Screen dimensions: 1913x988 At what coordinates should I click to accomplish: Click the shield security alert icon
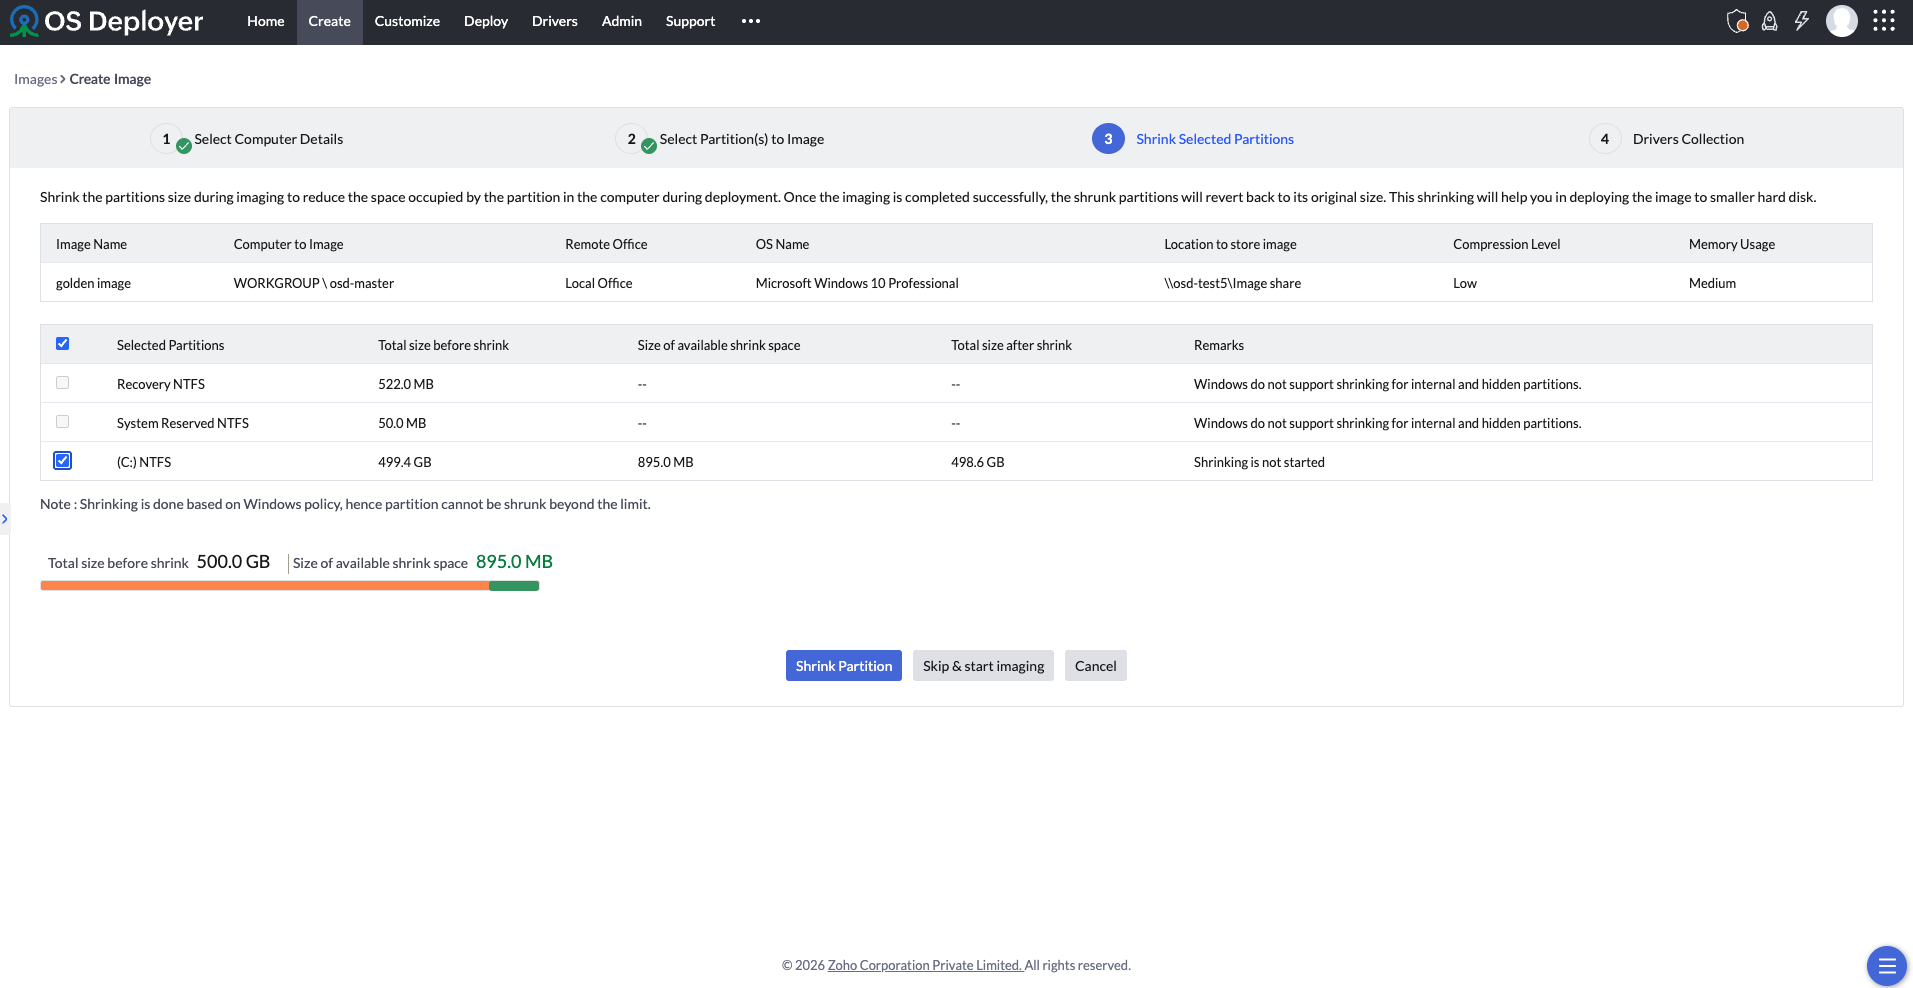pos(1737,21)
